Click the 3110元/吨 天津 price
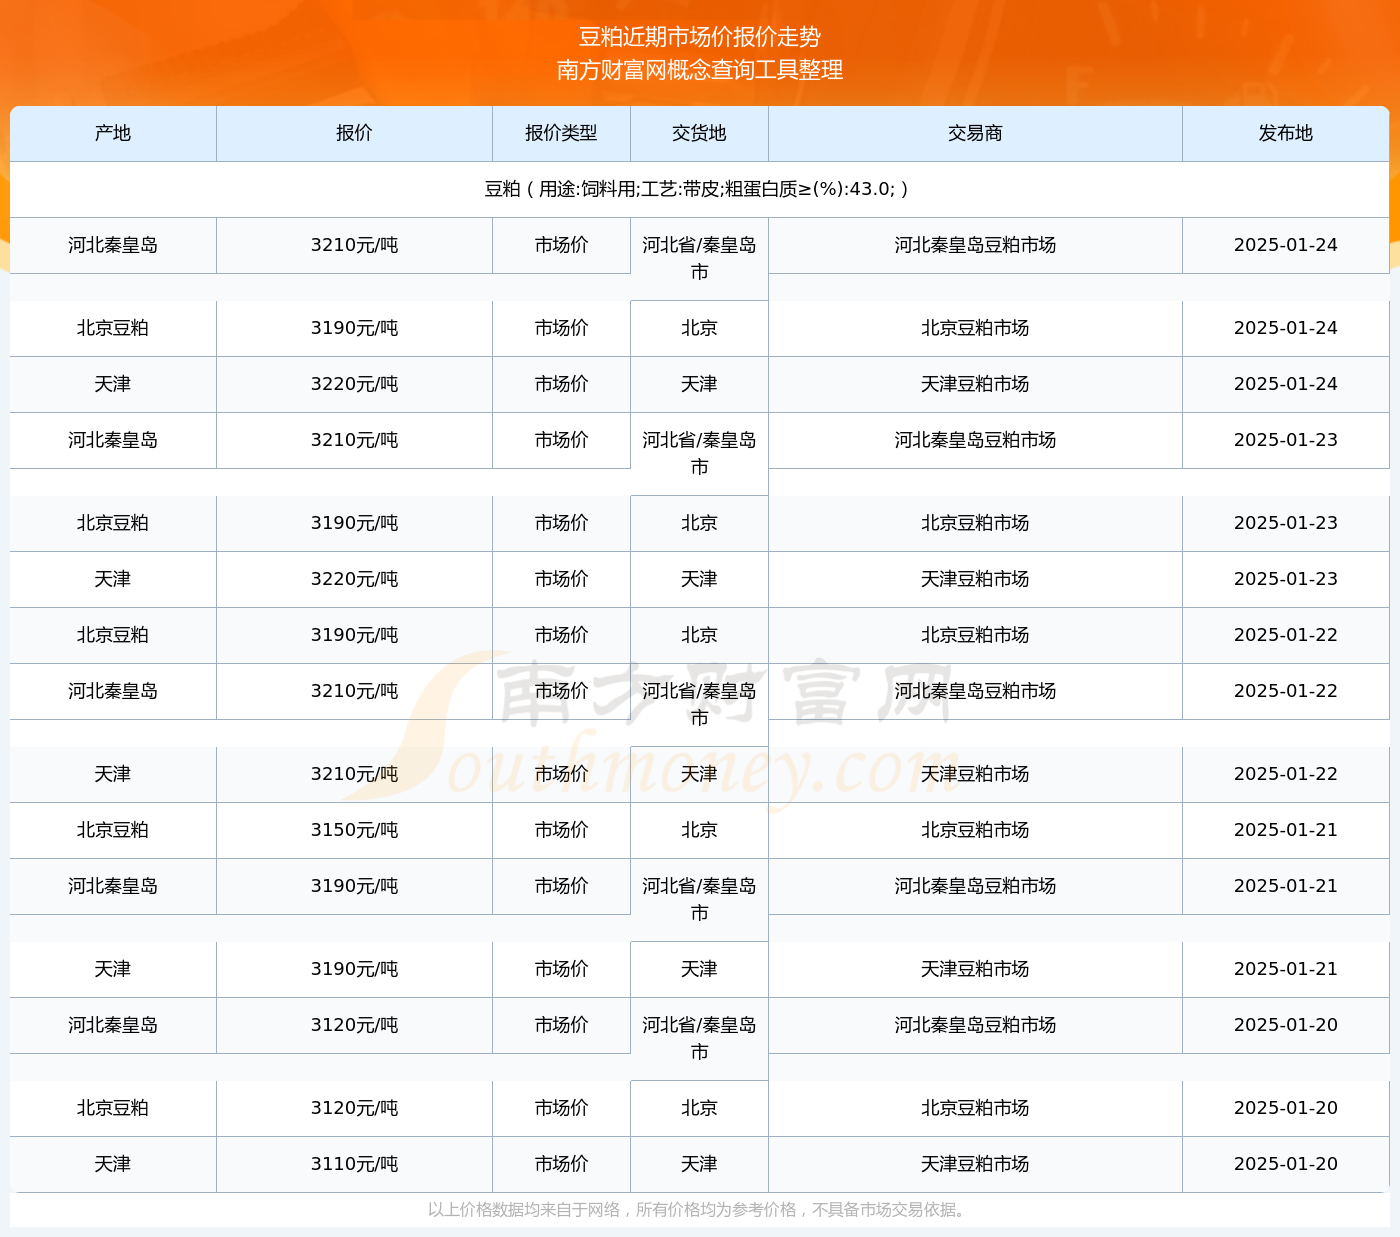 pos(354,1164)
